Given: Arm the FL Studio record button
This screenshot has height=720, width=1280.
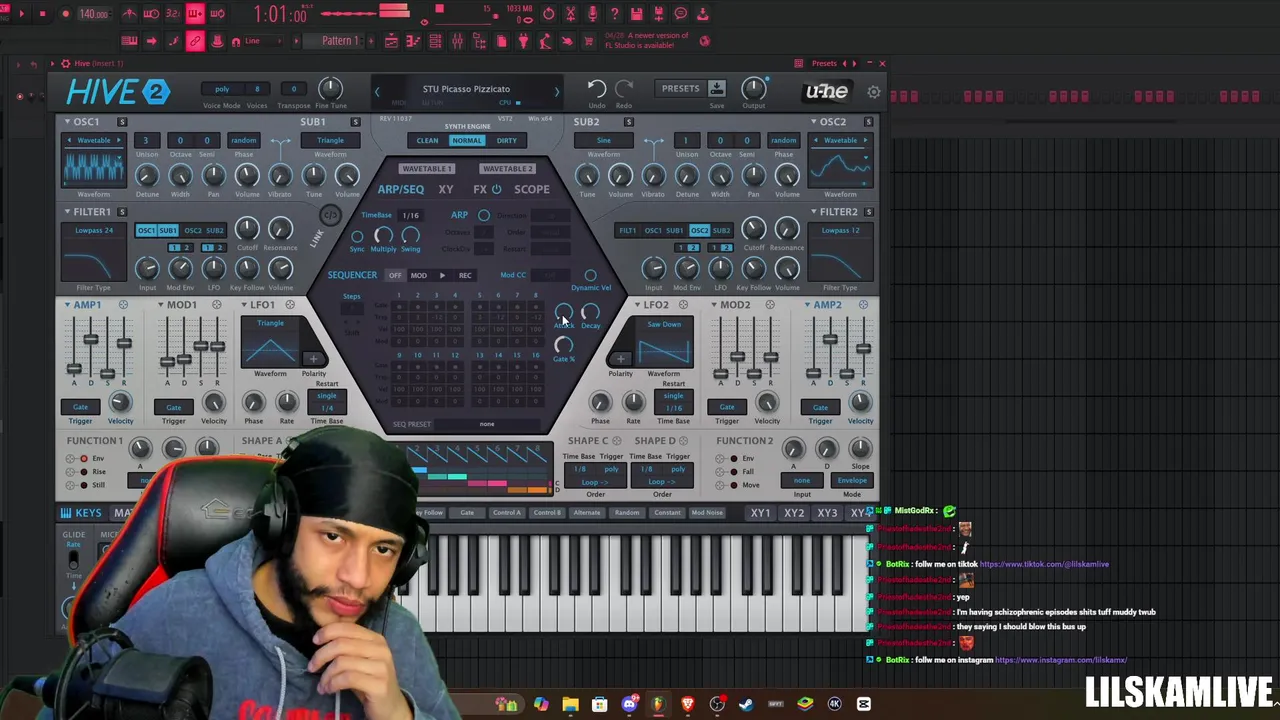Looking at the screenshot, I should 65,14.
